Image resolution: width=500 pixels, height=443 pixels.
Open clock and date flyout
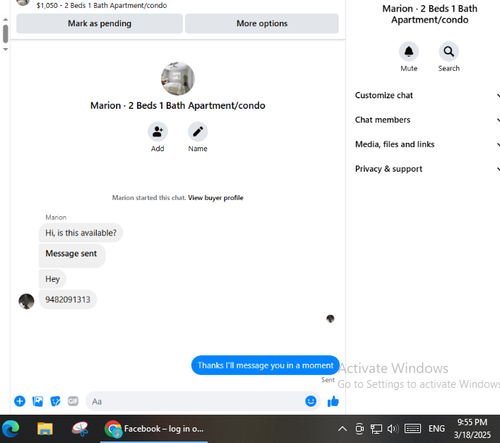[472, 429]
